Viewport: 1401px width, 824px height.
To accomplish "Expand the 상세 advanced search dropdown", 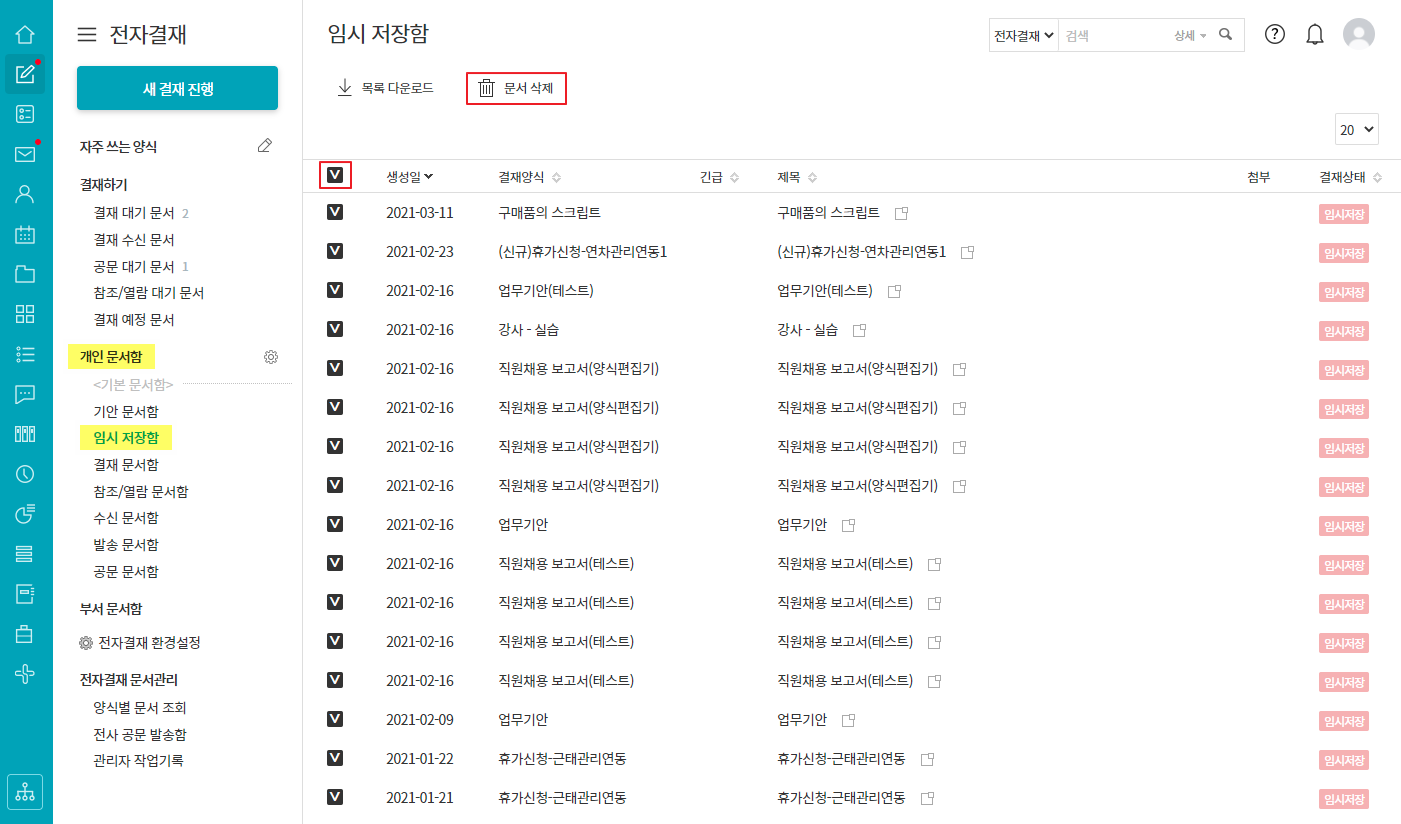I will pos(1190,35).
